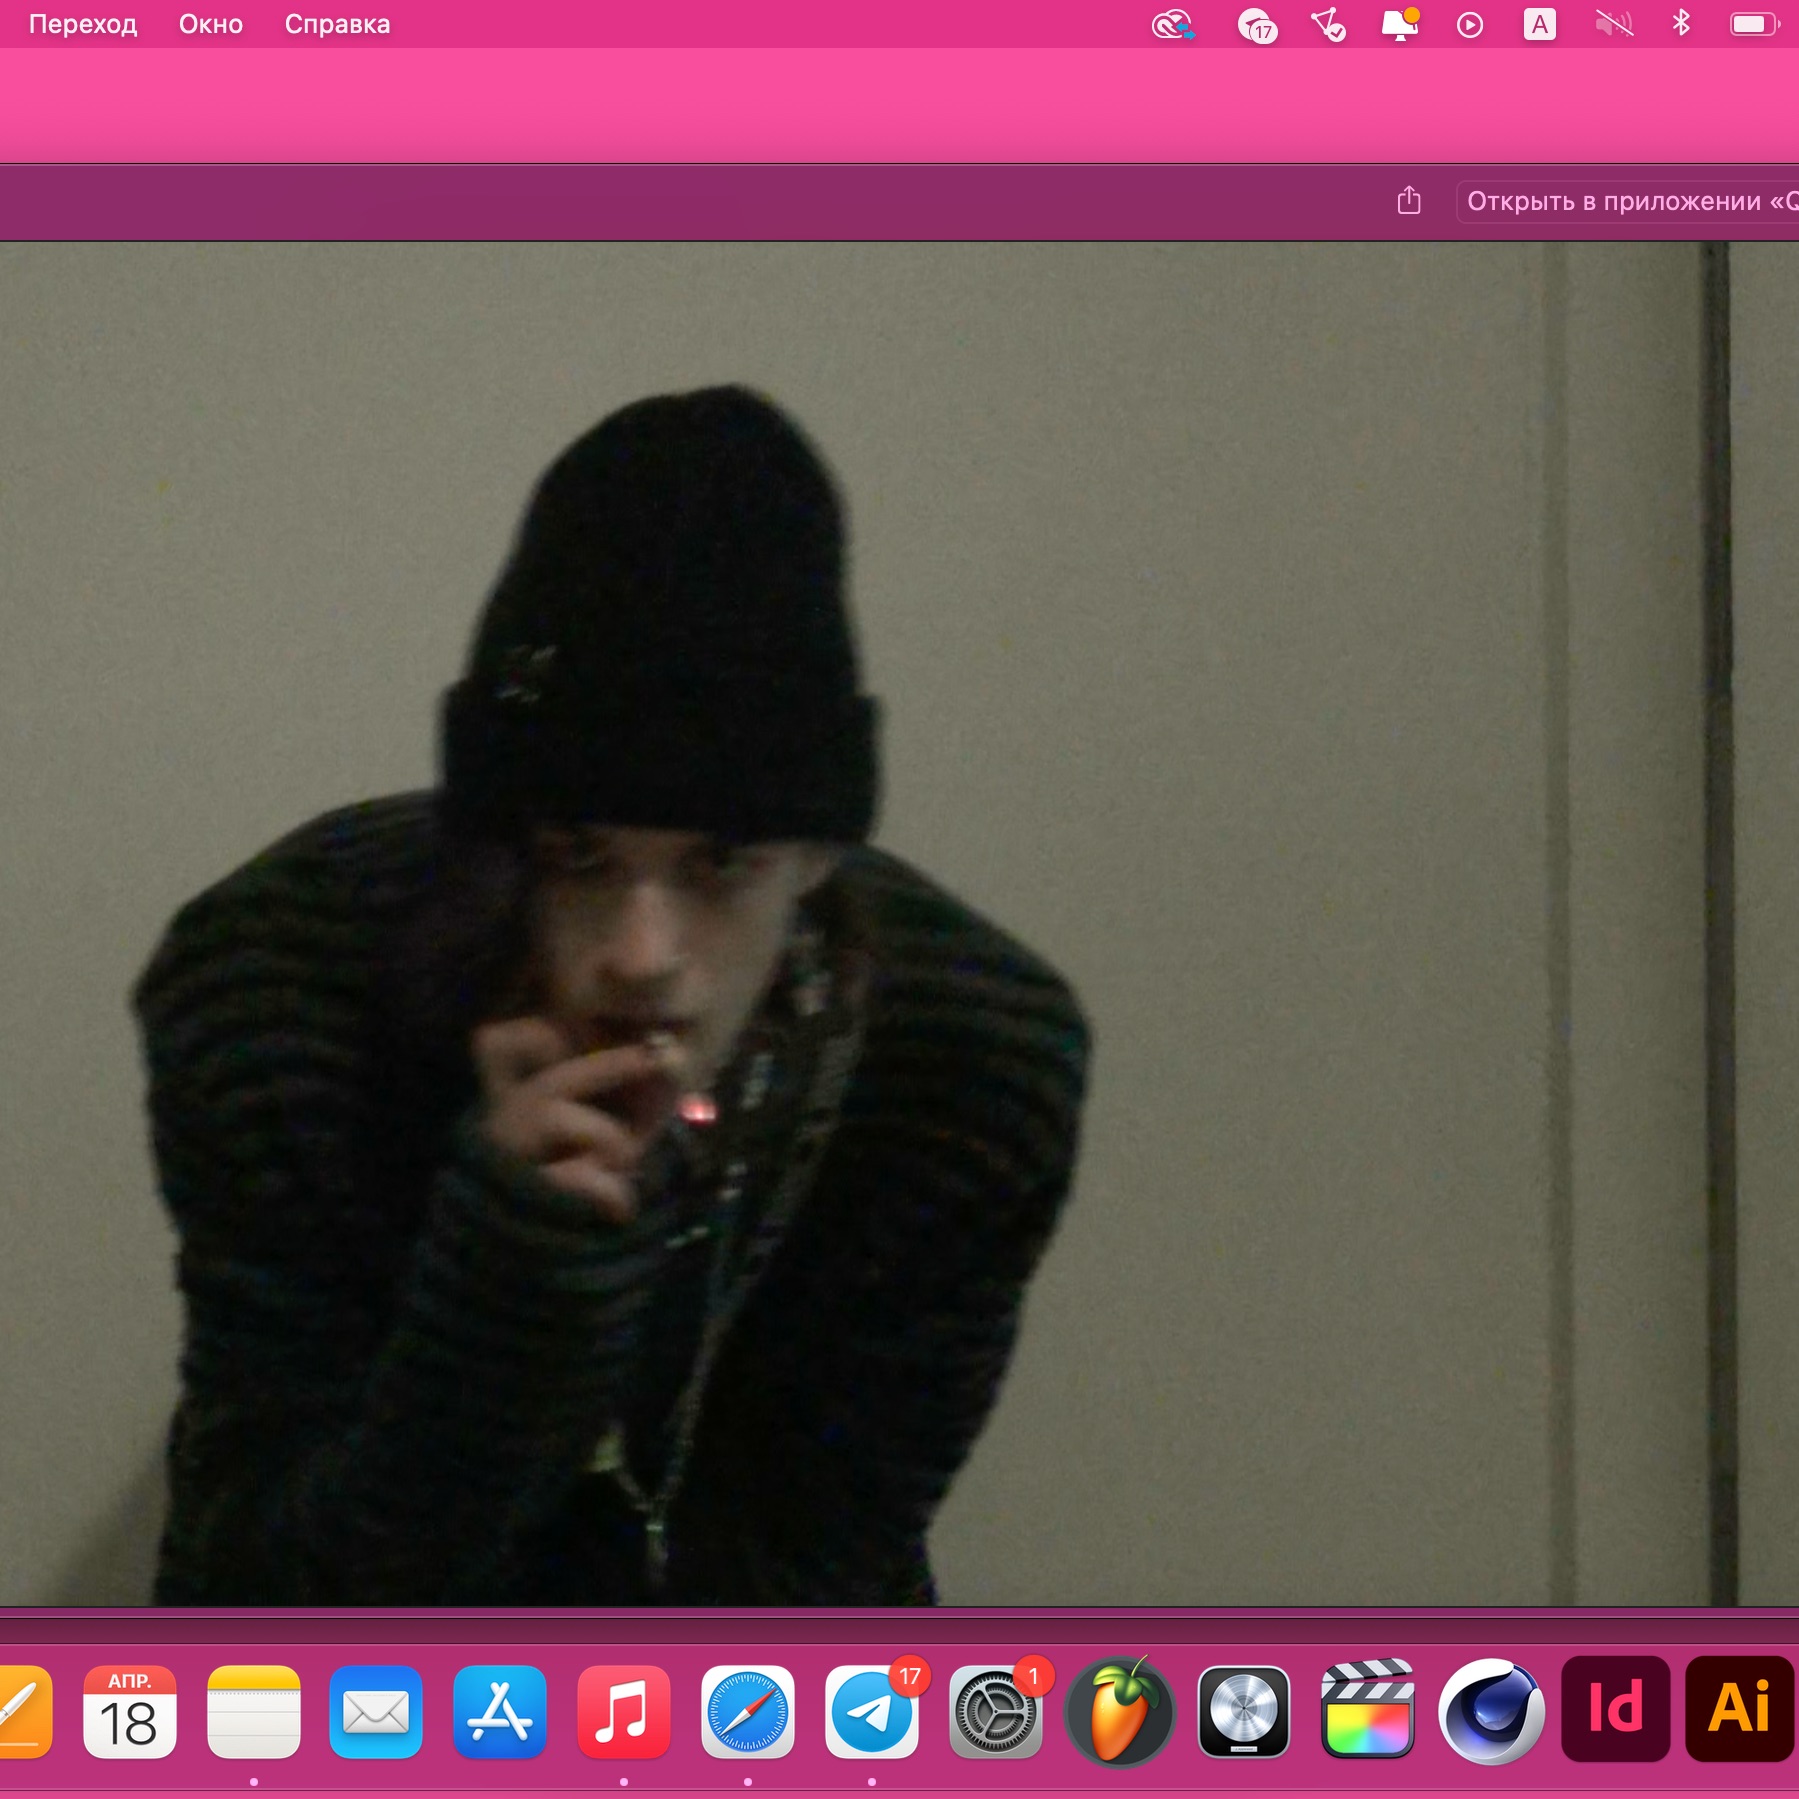
Task: Click the Share button in preview toolbar
Action: (x=1408, y=201)
